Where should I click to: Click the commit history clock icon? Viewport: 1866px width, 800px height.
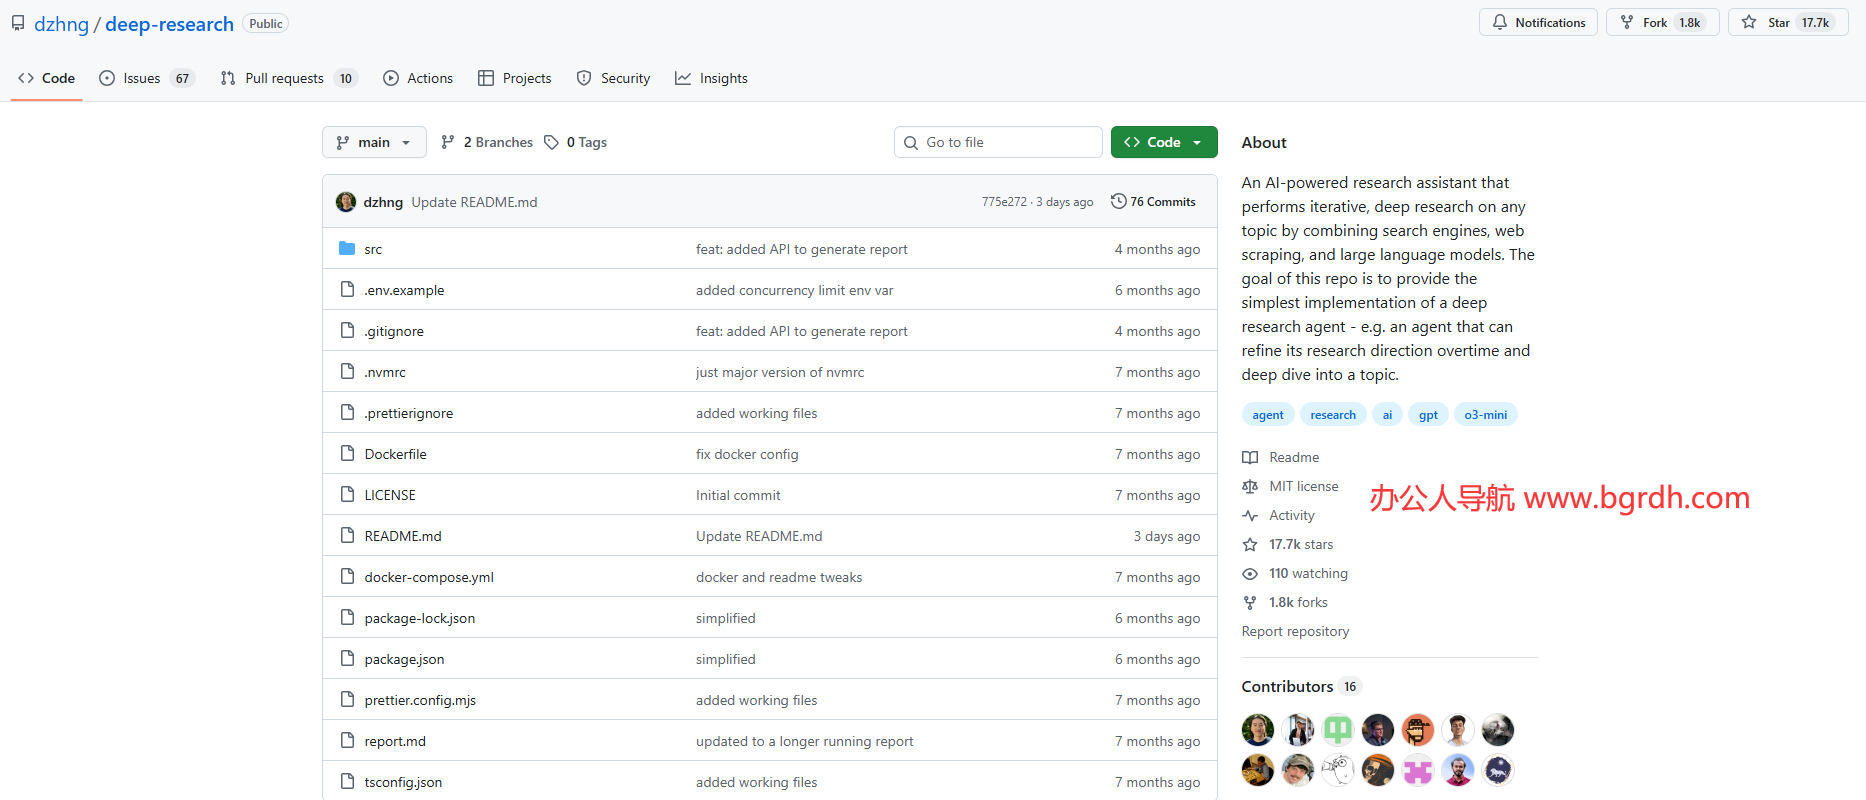pos(1118,201)
